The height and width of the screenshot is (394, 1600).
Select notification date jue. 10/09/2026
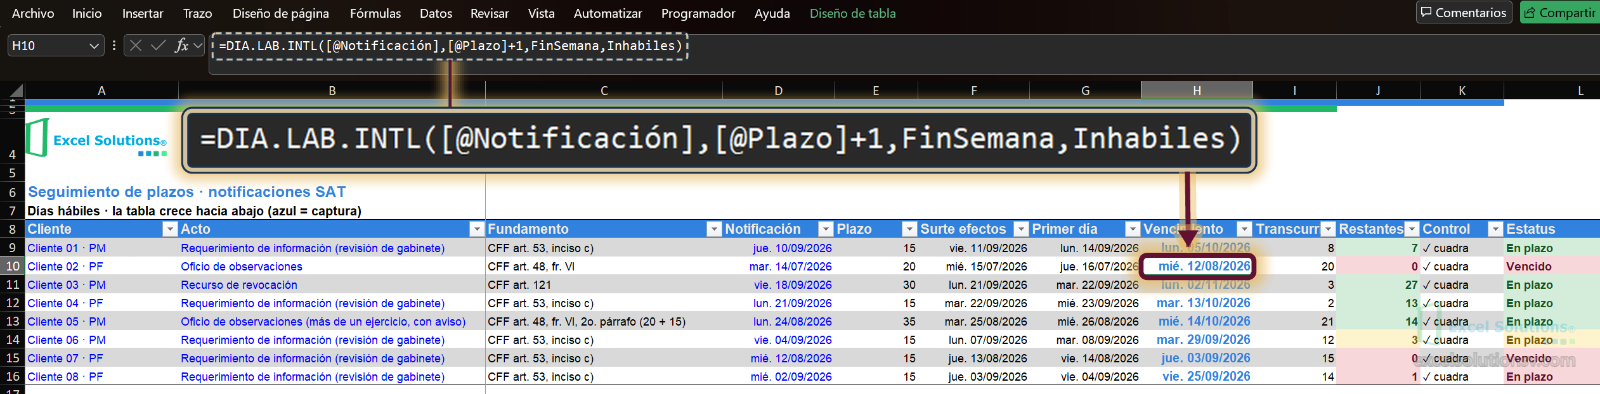(x=778, y=248)
